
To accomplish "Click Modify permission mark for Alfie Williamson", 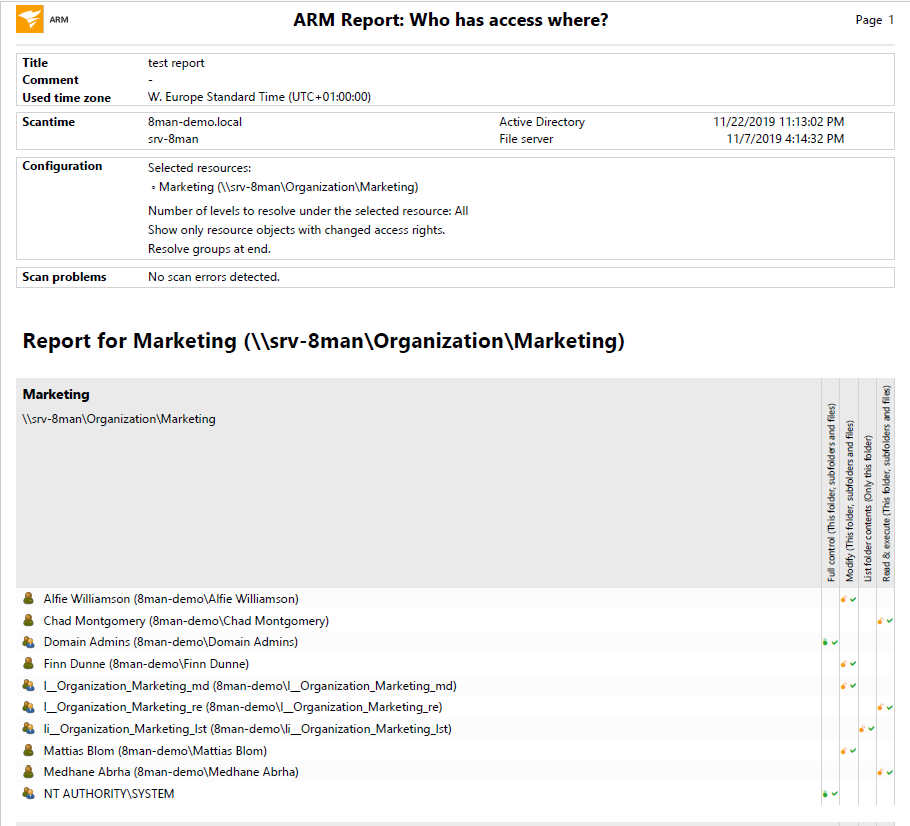I will pyautogui.click(x=848, y=599).
